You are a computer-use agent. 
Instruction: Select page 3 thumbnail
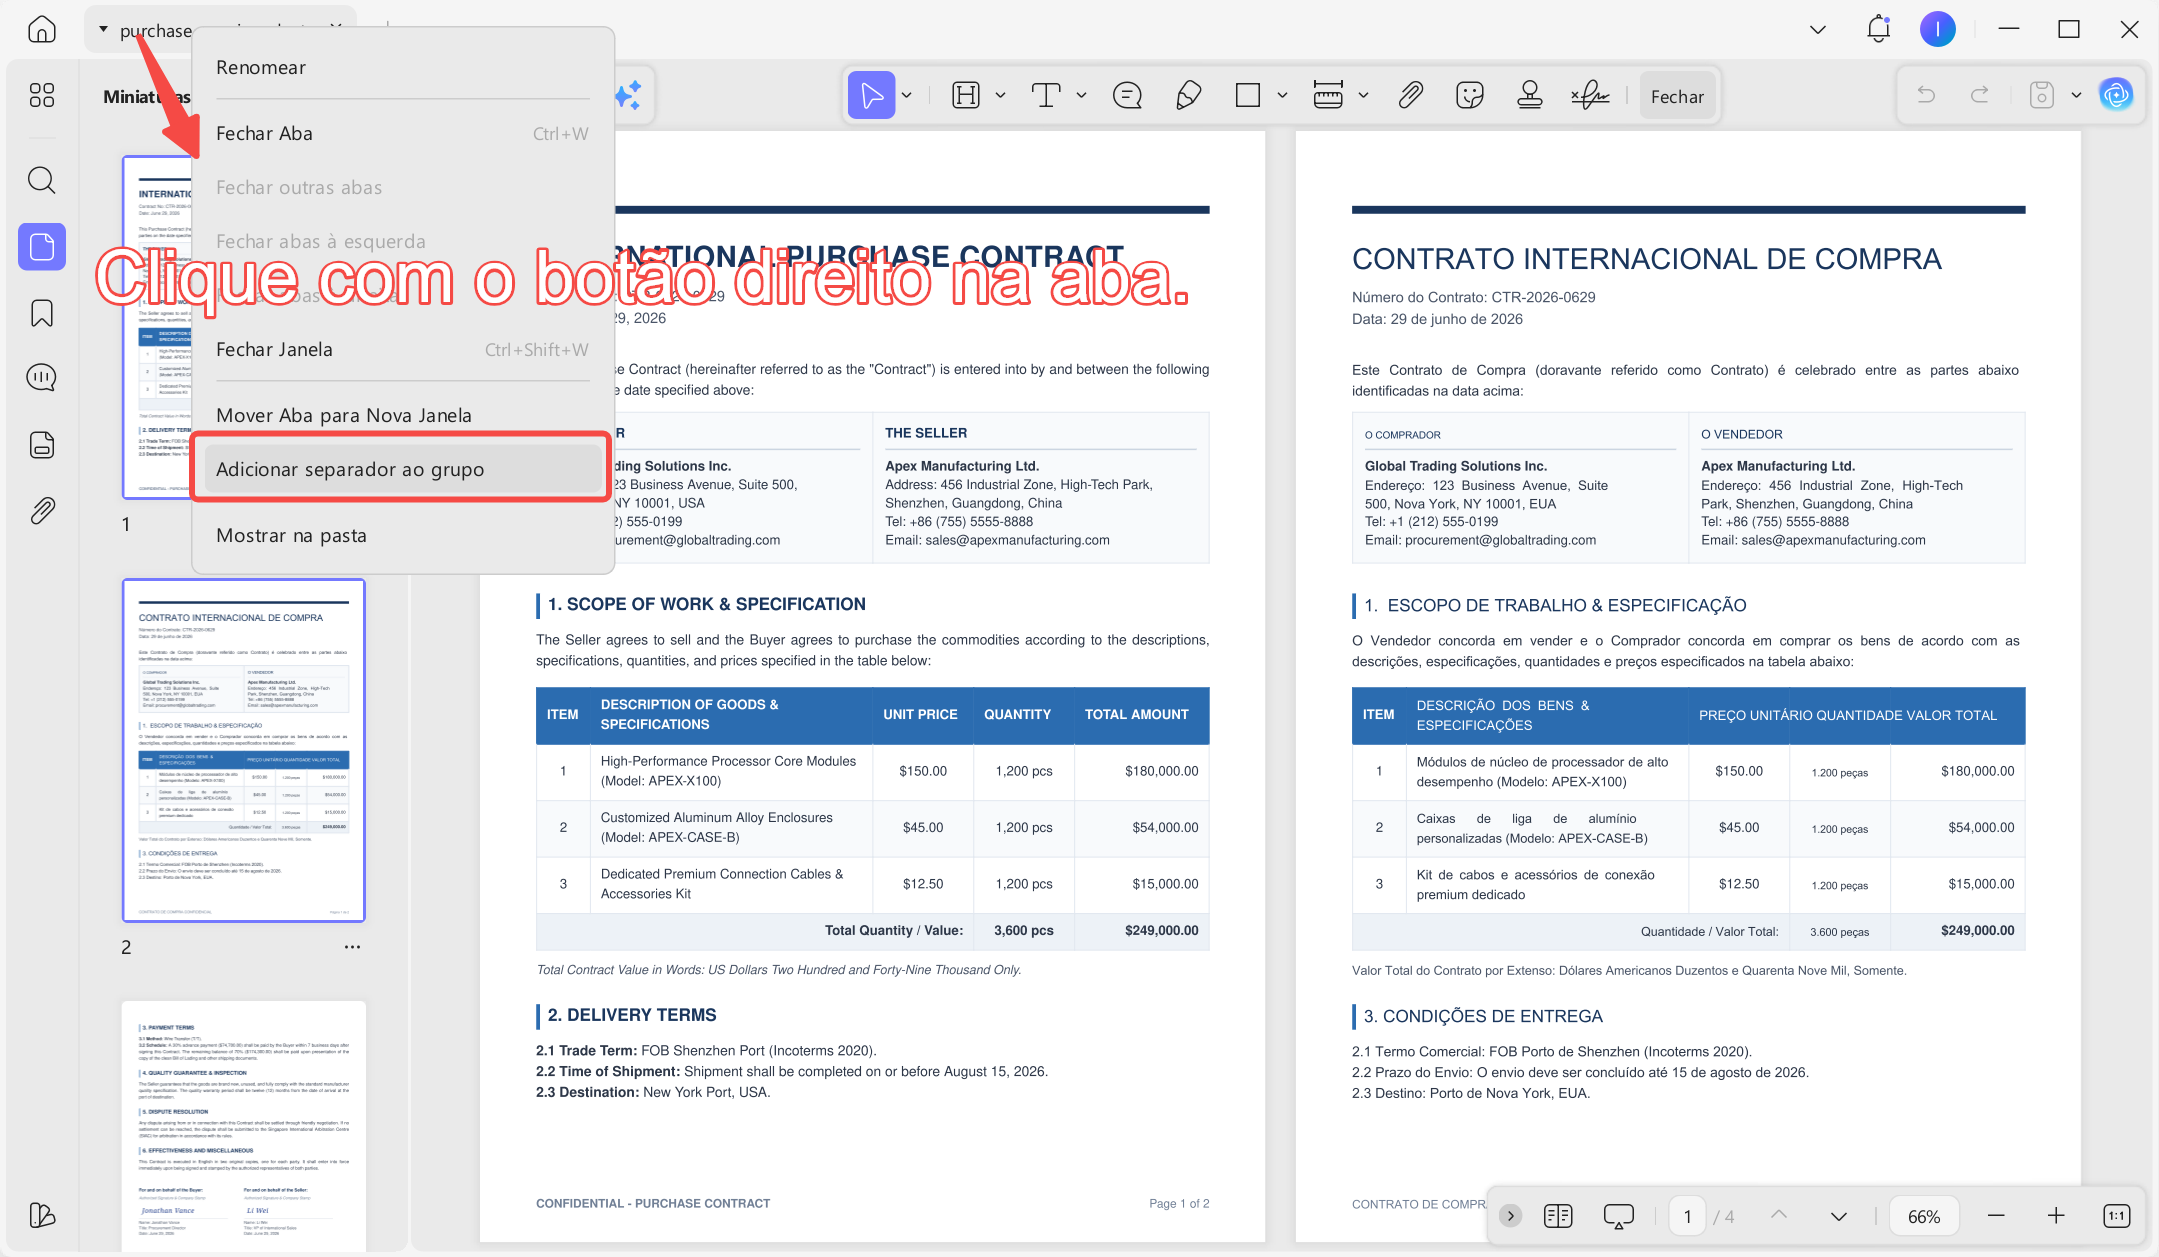click(244, 1125)
